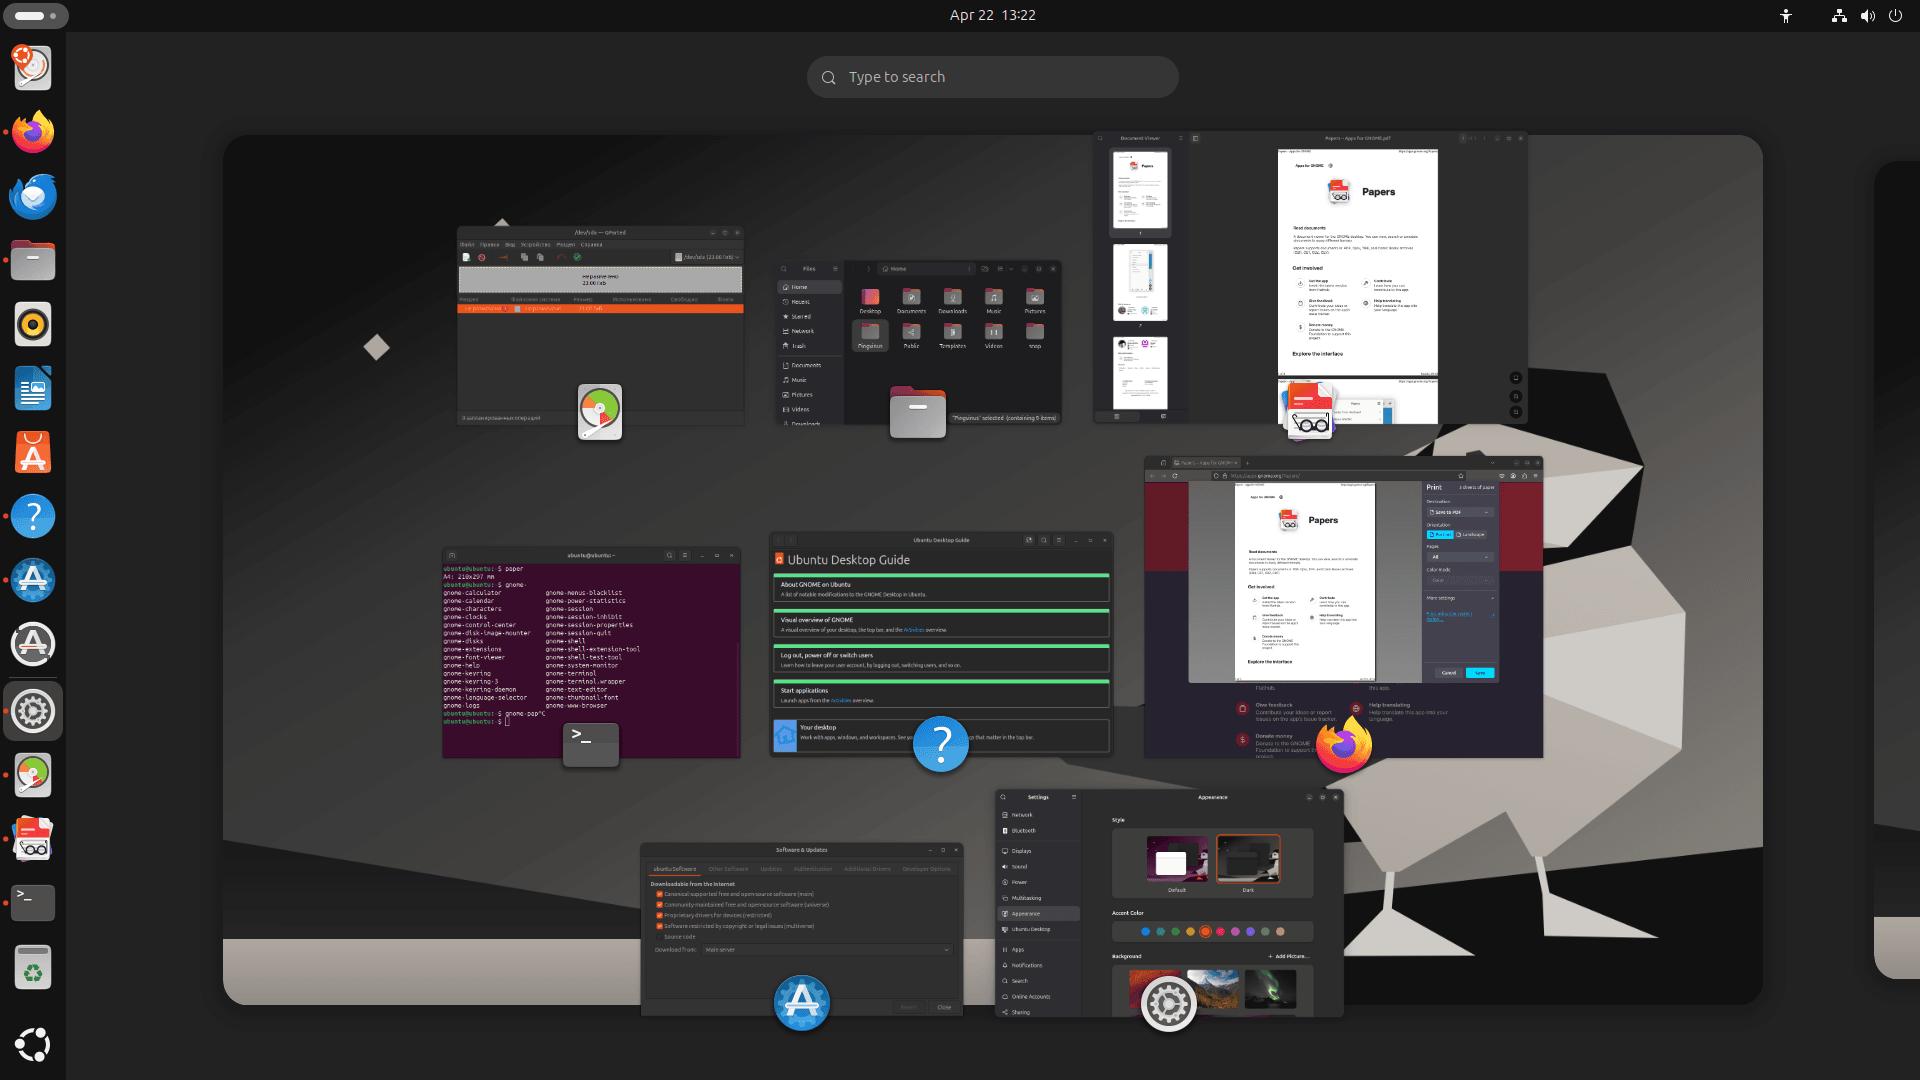Open About GNOME on Ubuntu guide entry
The width and height of the screenshot is (1920, 1080).
tap(941, 589)
